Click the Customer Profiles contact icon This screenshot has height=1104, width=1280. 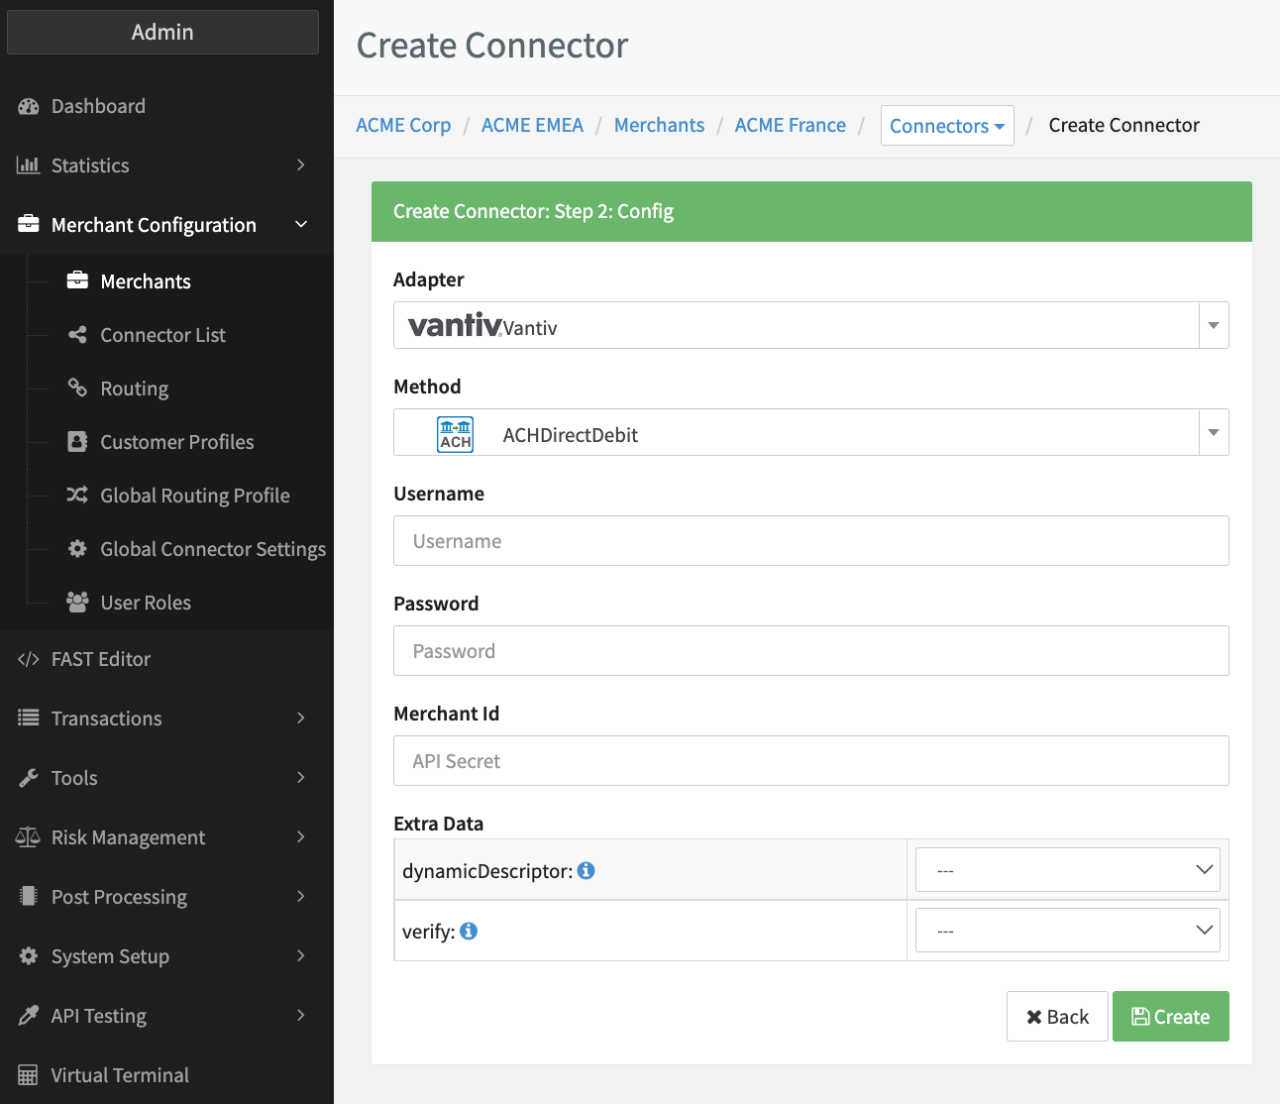(x=77, y=441)
